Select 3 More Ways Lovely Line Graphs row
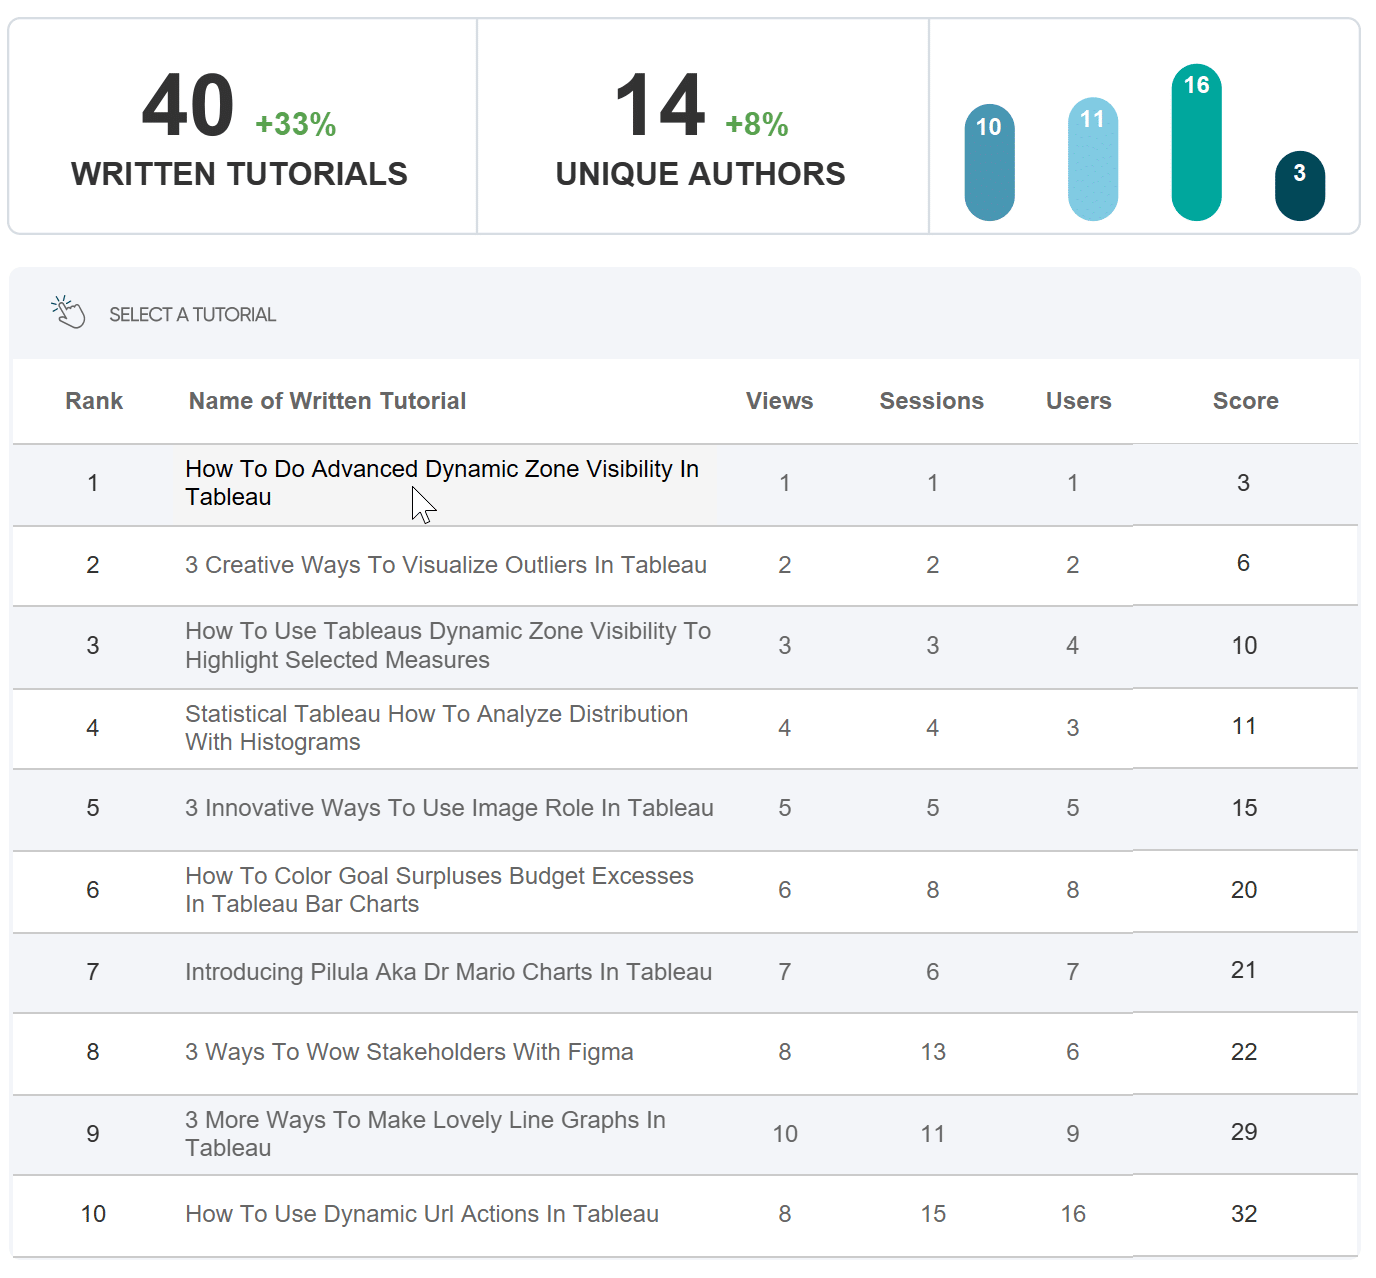The height and width of the screenshot is (1278, 1376). tap(686, 1134)
